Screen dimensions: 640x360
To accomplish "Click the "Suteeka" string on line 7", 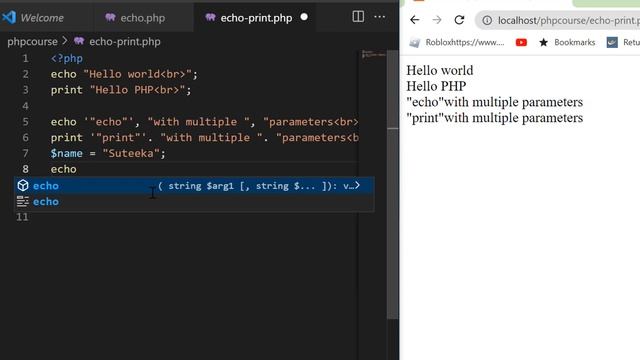I will (131, 153).
